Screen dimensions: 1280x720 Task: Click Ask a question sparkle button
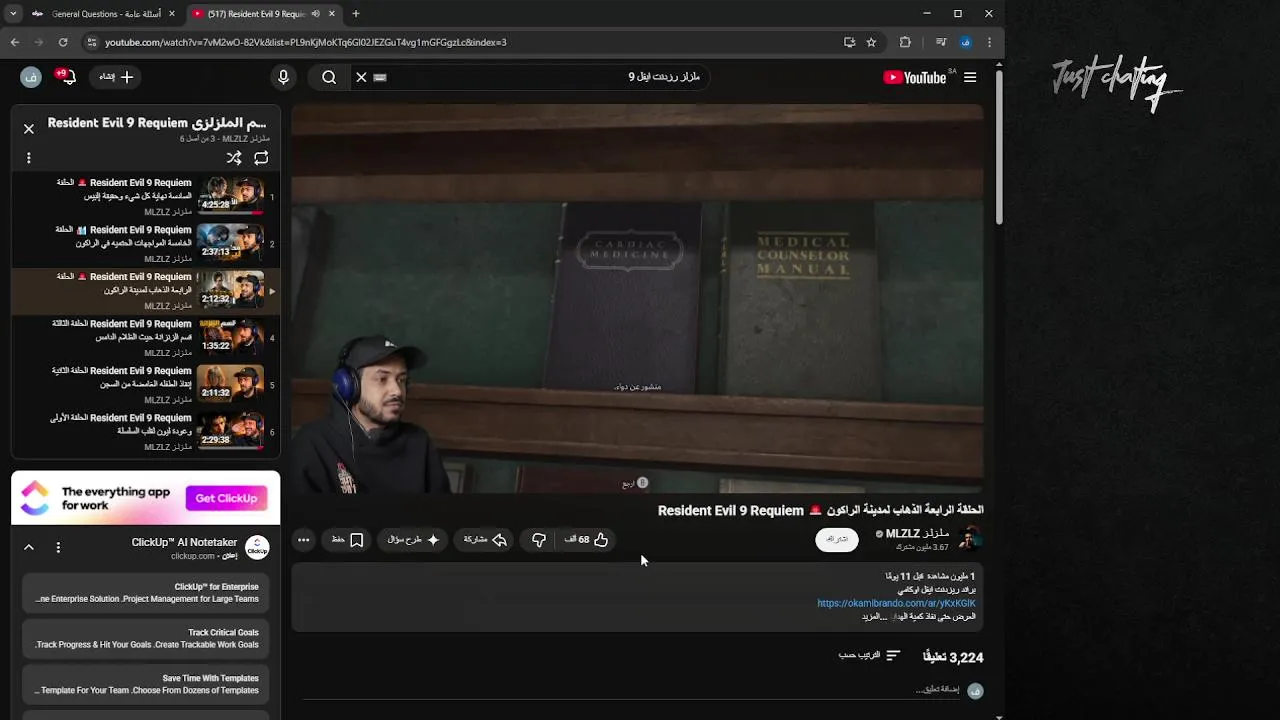[414, 540]
